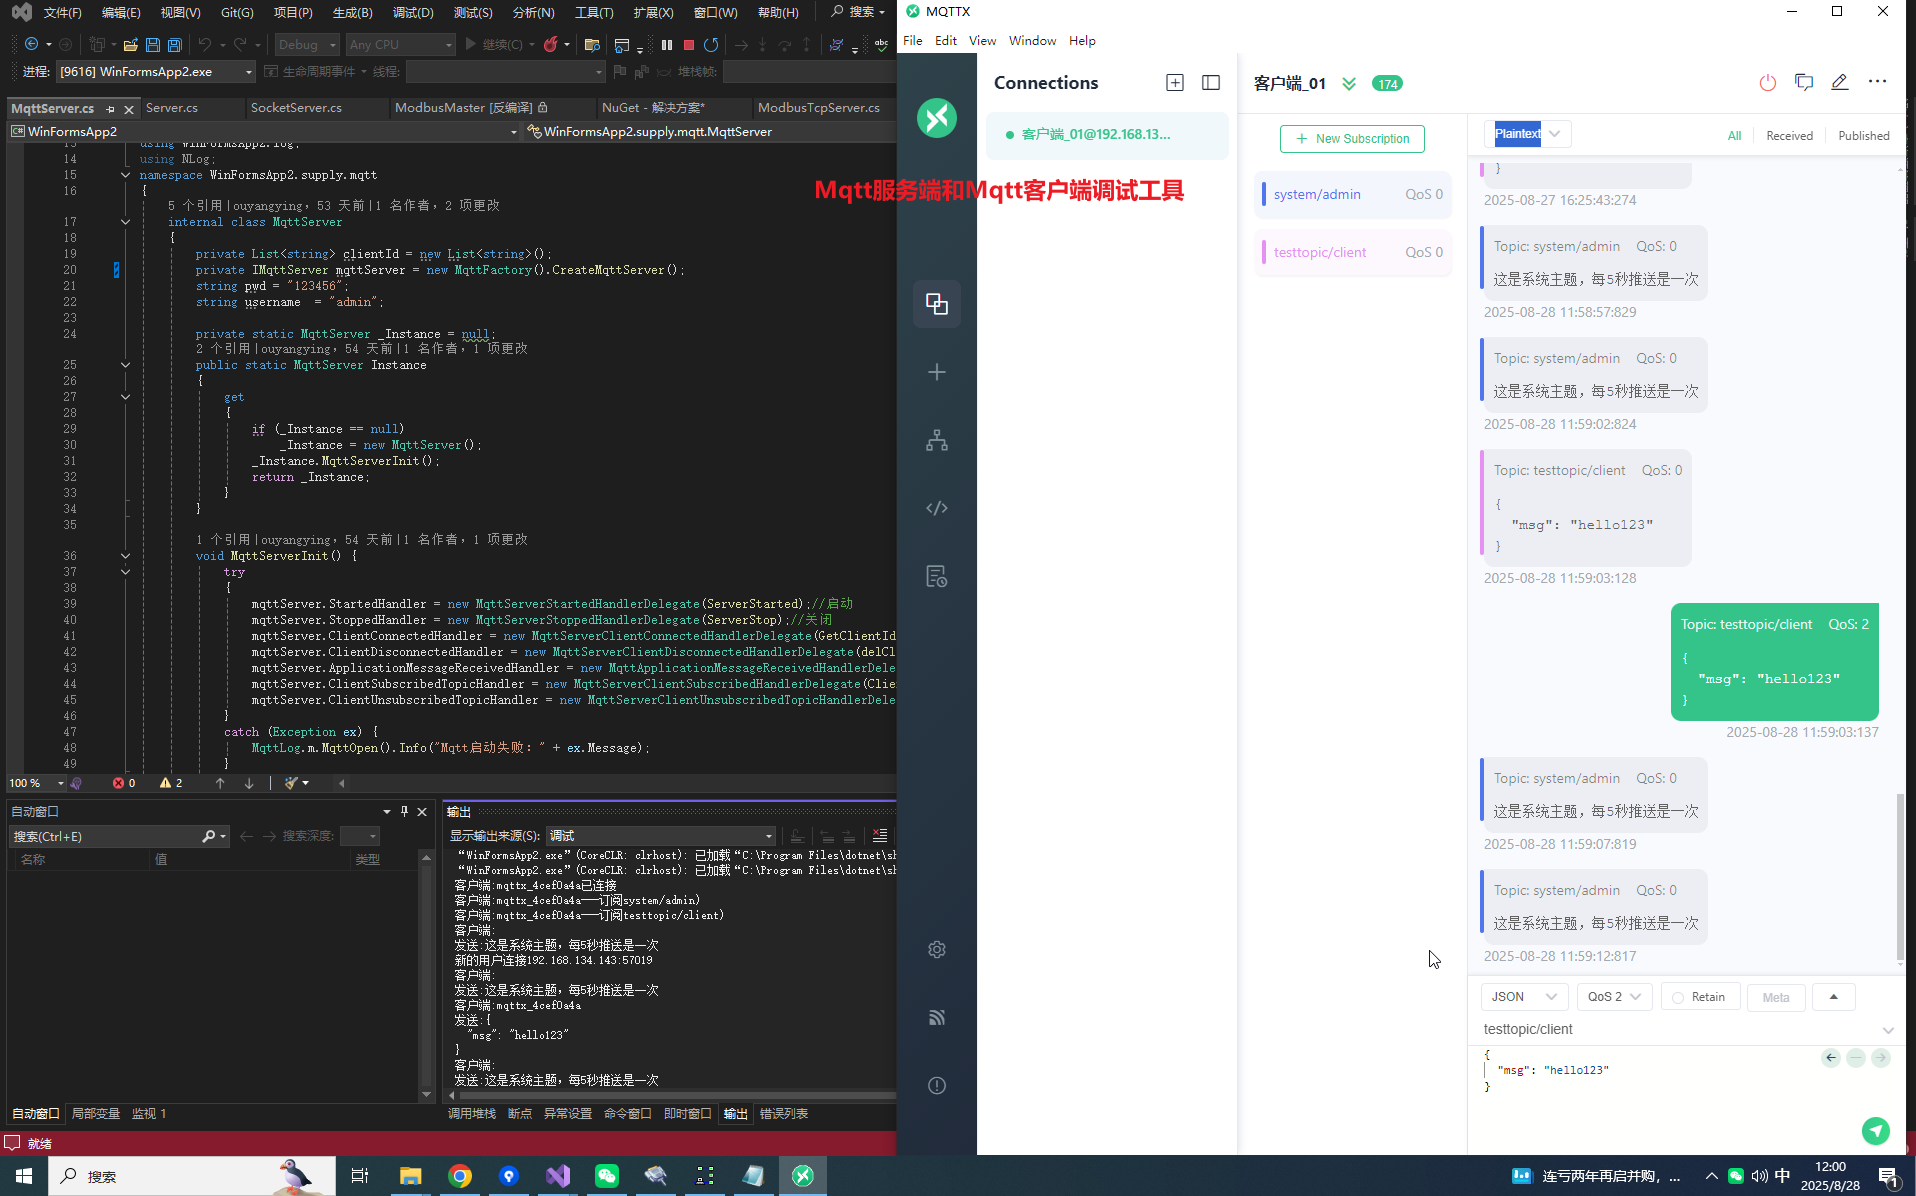The width and height of the screenshot is (1916, 1196).
Task: Open Connections view in MQTTX sidebar
Action: click(937, 304)
